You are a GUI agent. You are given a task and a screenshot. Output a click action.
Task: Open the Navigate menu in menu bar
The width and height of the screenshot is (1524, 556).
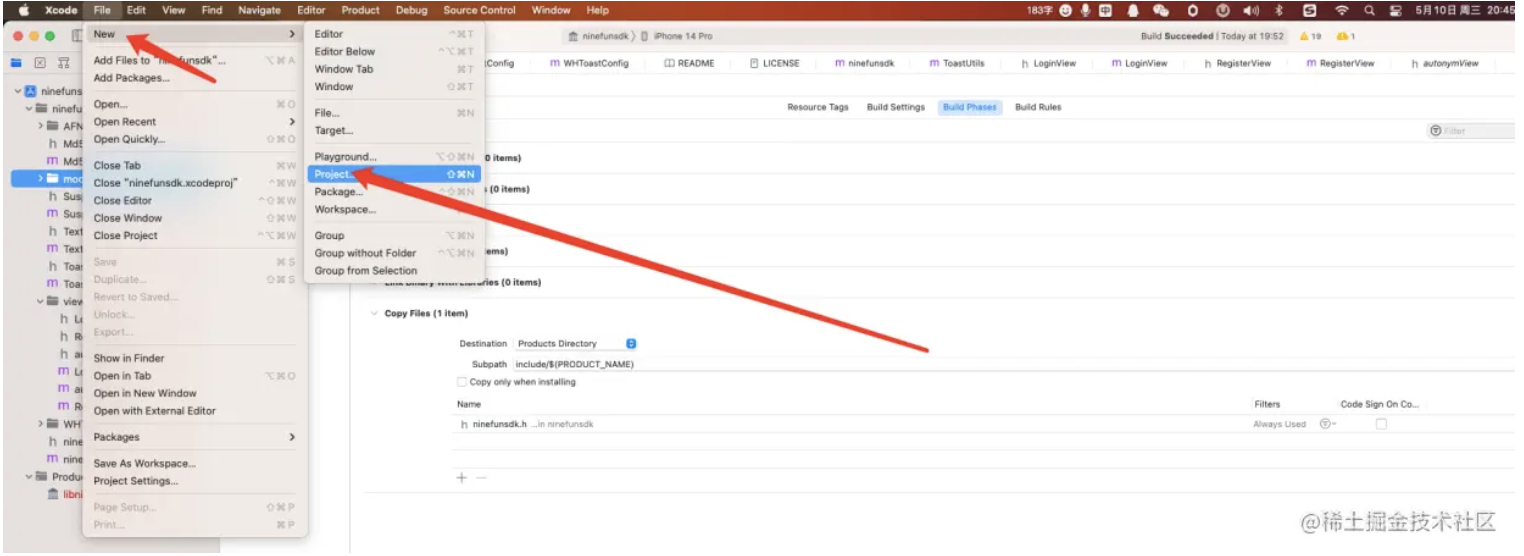259,10
